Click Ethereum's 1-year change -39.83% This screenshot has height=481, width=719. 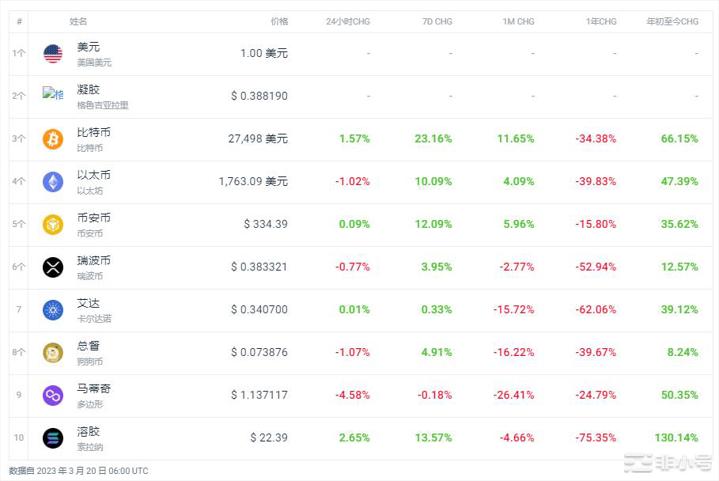click(596, 181)
